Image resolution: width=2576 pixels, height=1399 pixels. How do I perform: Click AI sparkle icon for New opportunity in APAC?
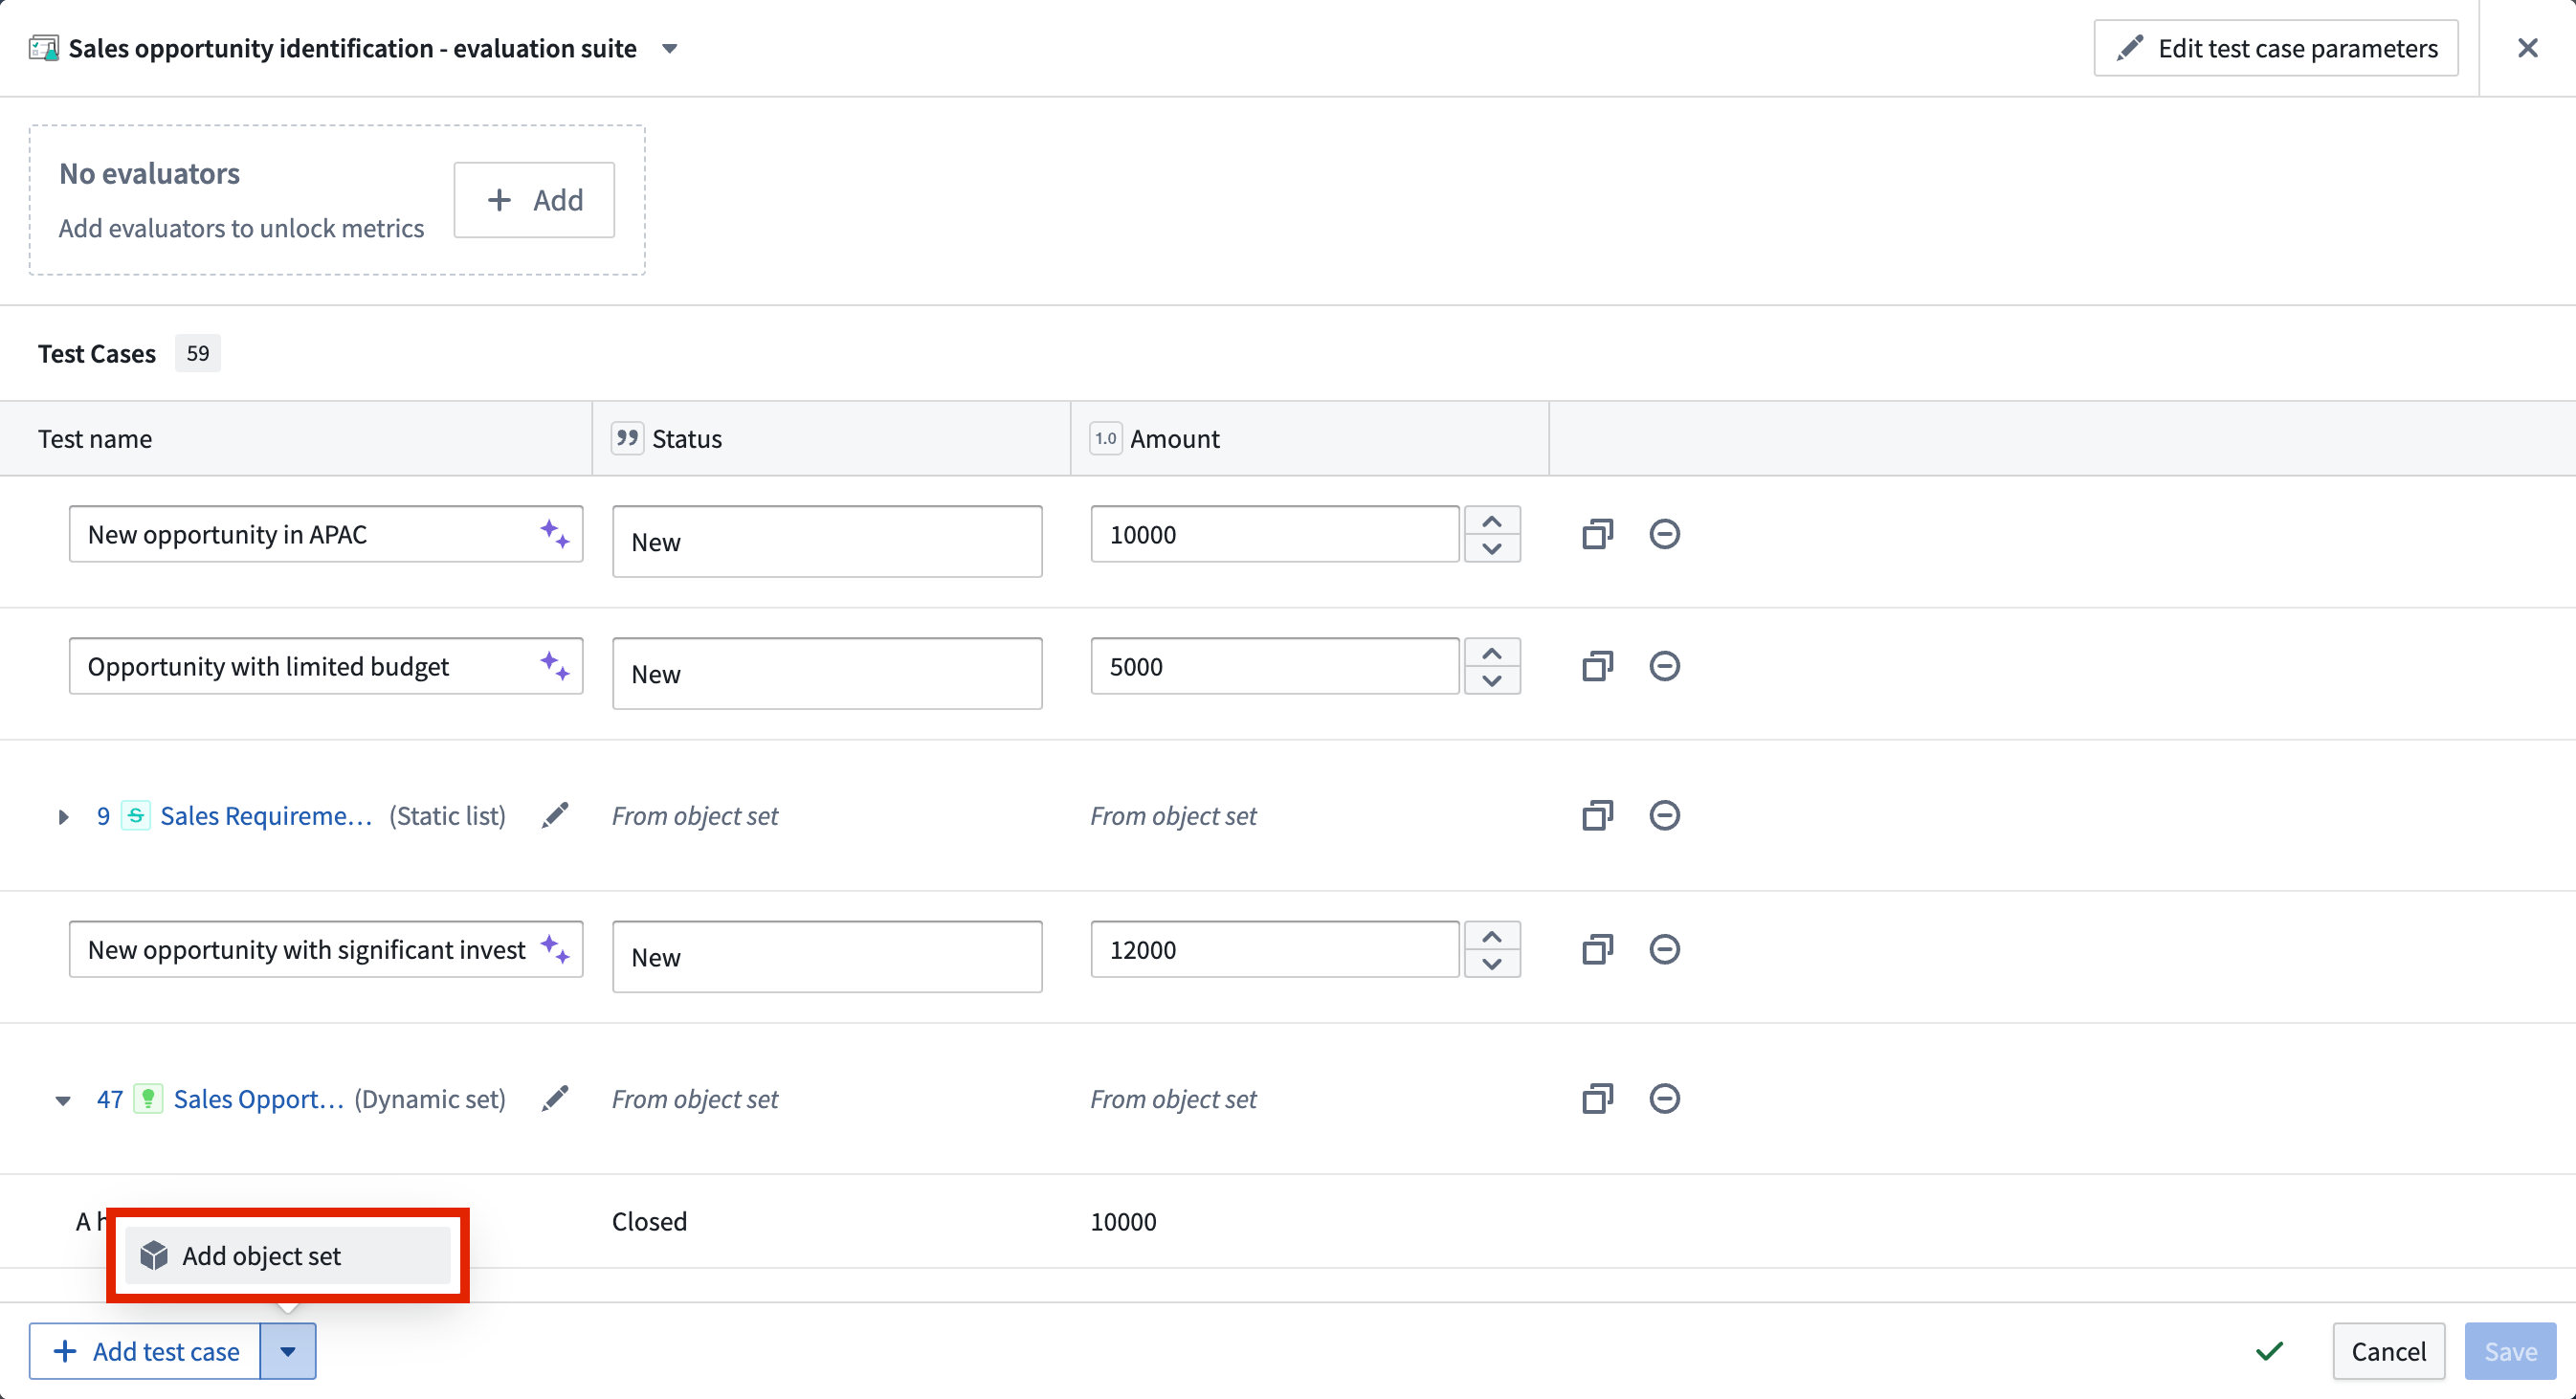[x=555, y=534]
